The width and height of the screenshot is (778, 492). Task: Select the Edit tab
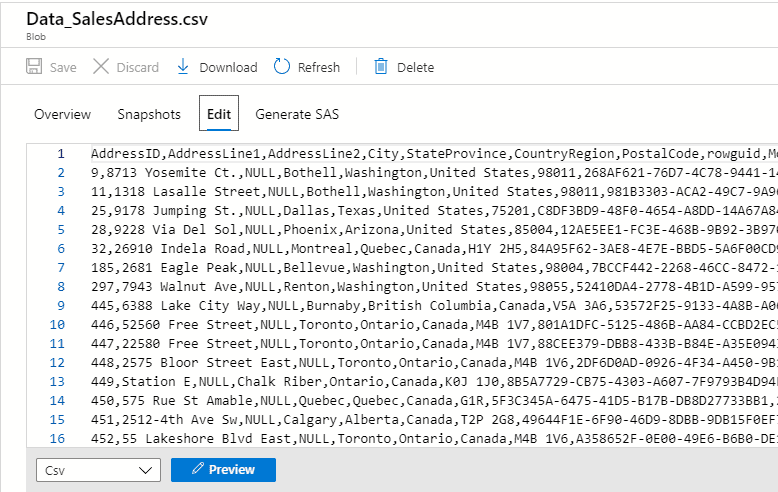[219, 114]
